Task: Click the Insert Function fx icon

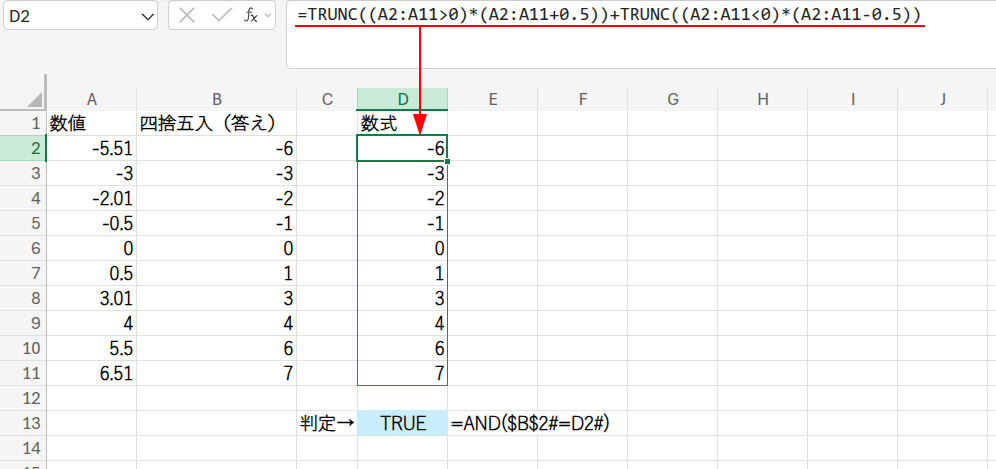Action: coord(252,17)
